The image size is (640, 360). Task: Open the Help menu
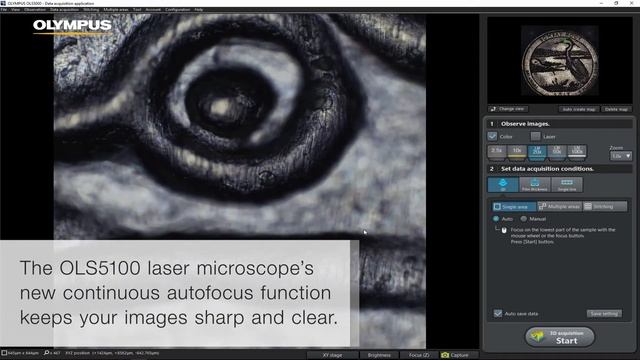[x=199, y=9]
